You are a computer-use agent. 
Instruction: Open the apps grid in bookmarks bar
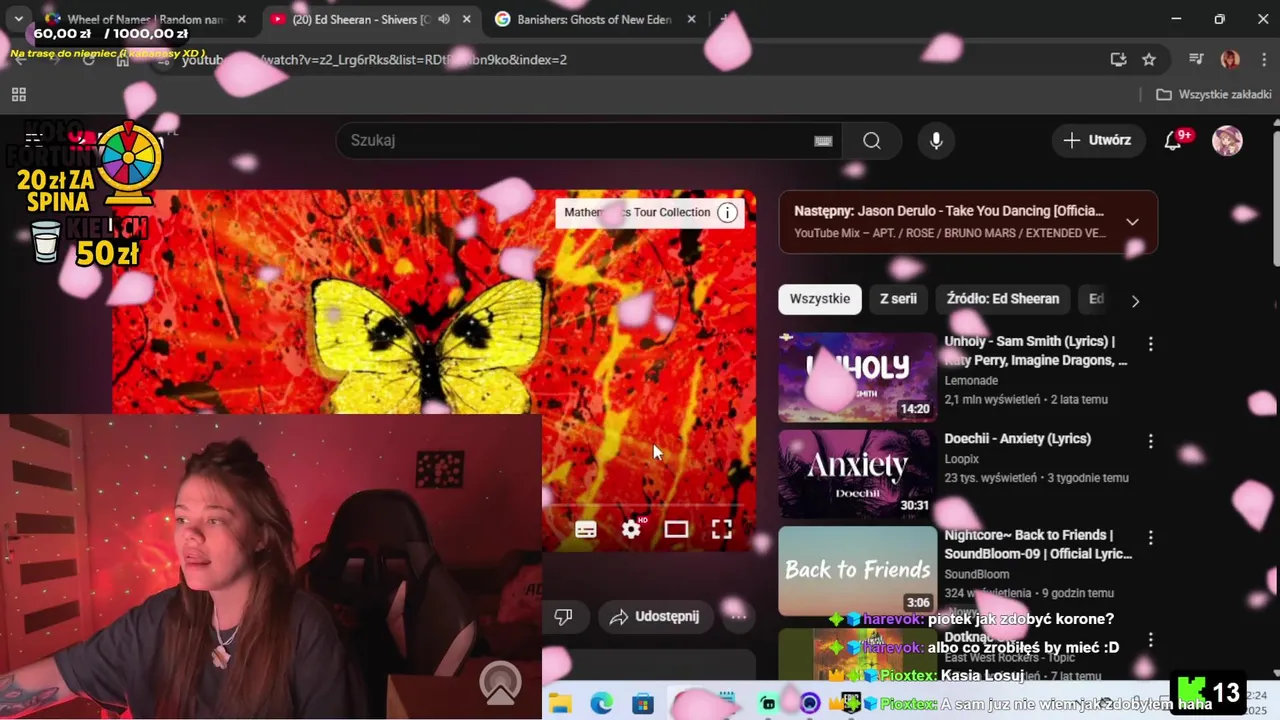point(18,94)
